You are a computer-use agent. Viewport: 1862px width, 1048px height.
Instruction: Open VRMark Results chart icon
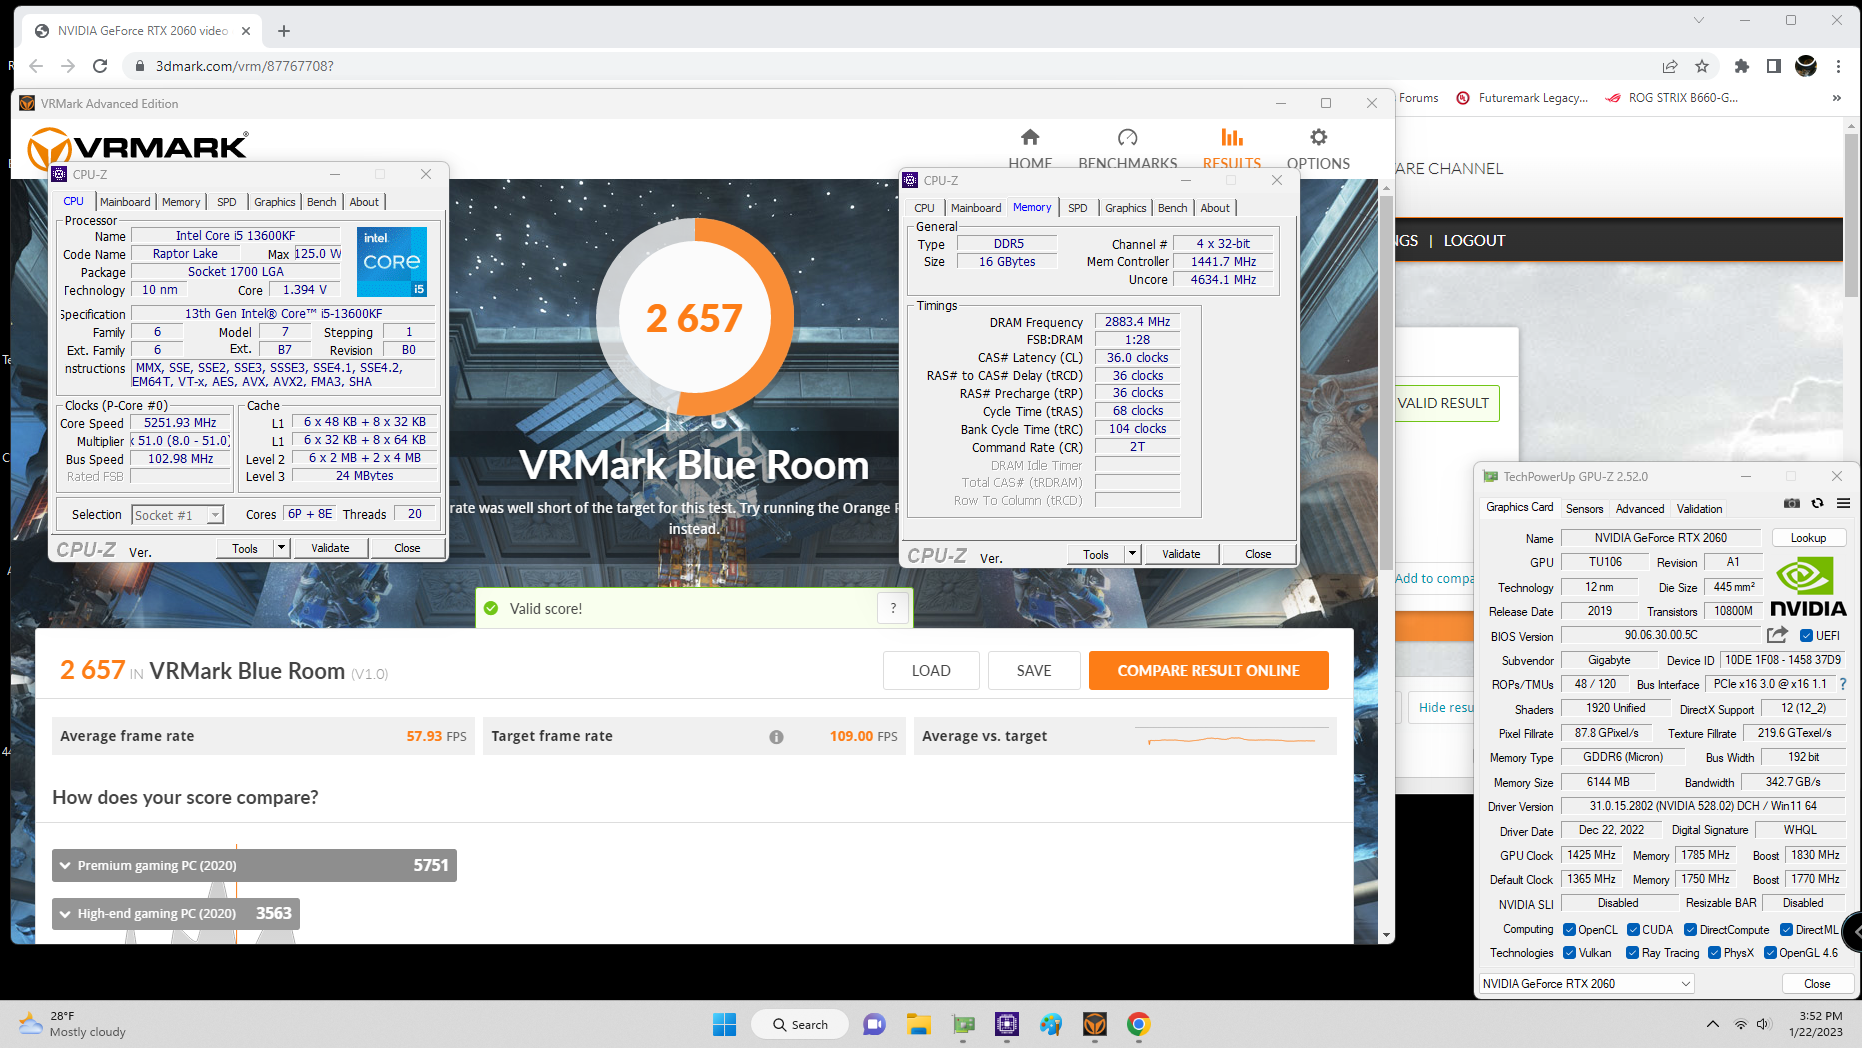click(1232, 137)
